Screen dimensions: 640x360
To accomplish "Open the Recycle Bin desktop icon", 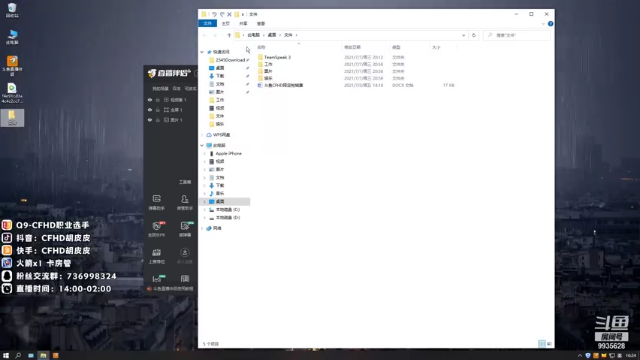I will coord(12,10).
